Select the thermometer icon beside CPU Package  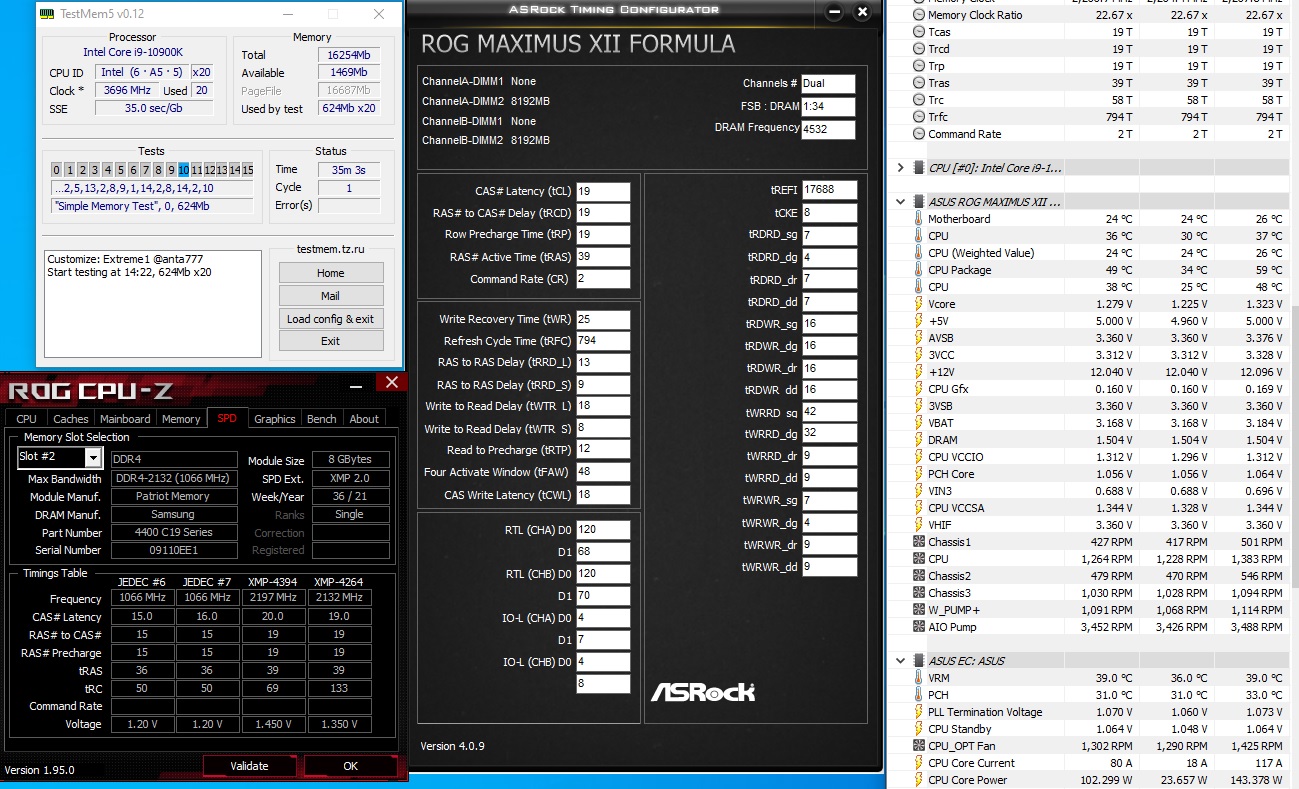(919, 270)
